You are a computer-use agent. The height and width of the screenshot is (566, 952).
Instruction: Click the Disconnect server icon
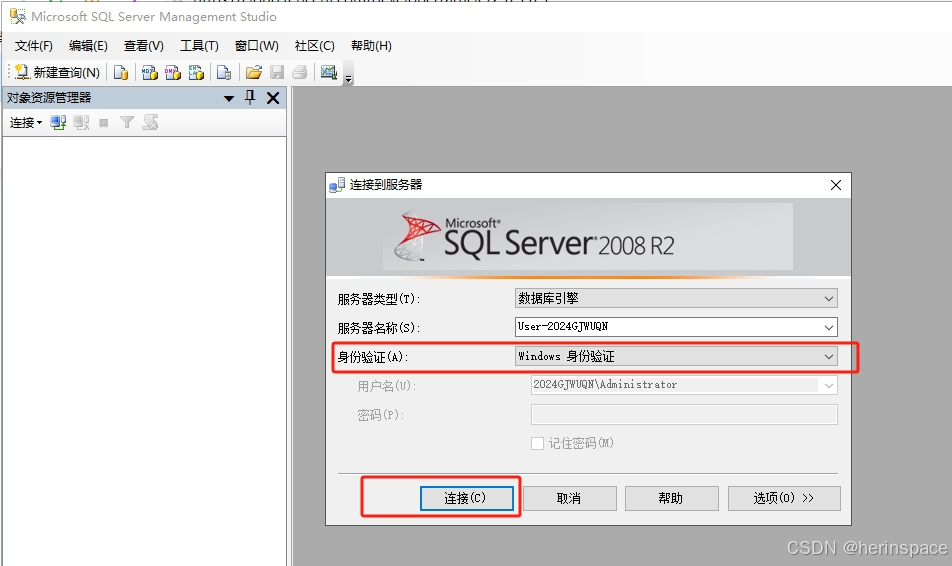point(81,123)
